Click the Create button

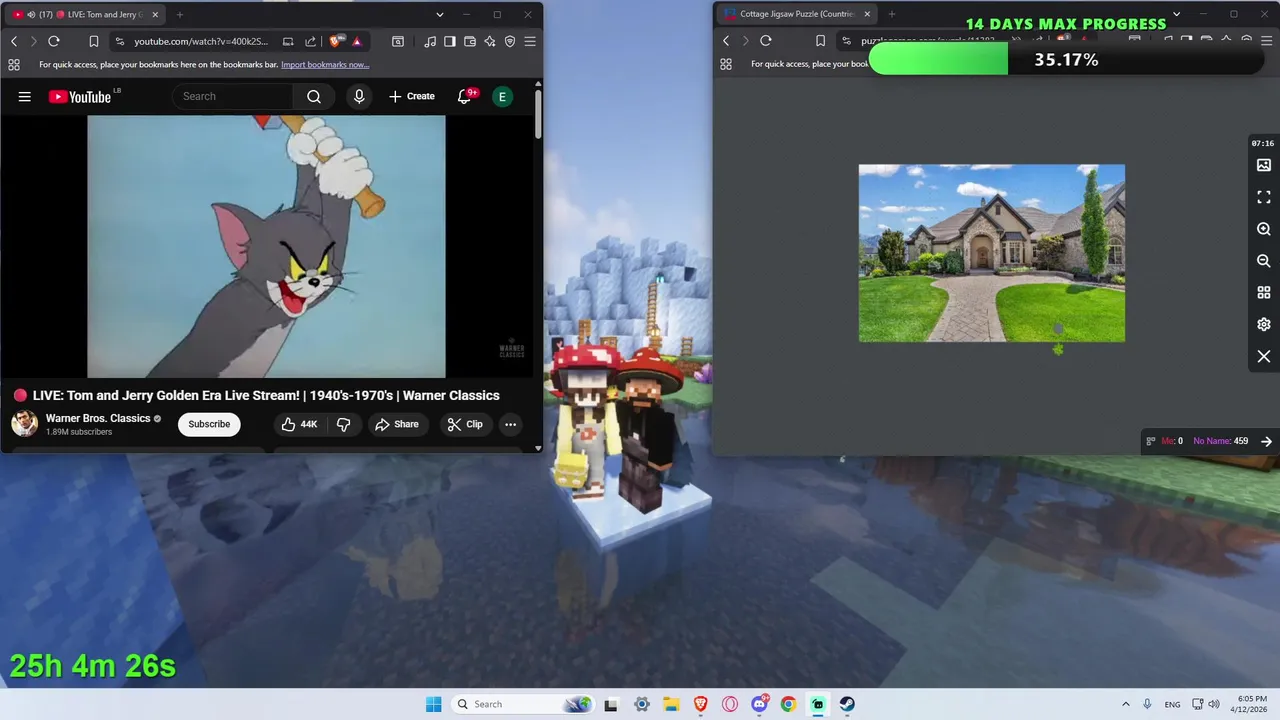point(412,96)
